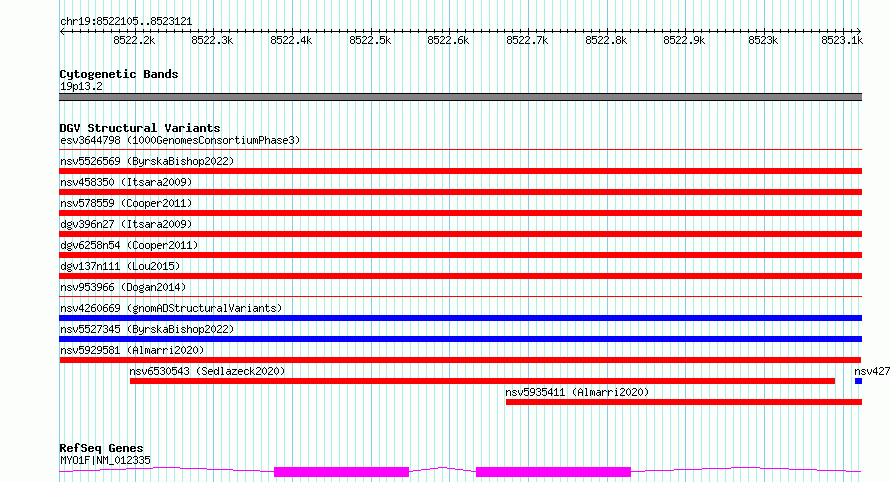Screen dimensions: 890x482
Task: Open variant nsv953966 (Dogan2014) label
Action: pyautogui.click(x=123, y=287)
